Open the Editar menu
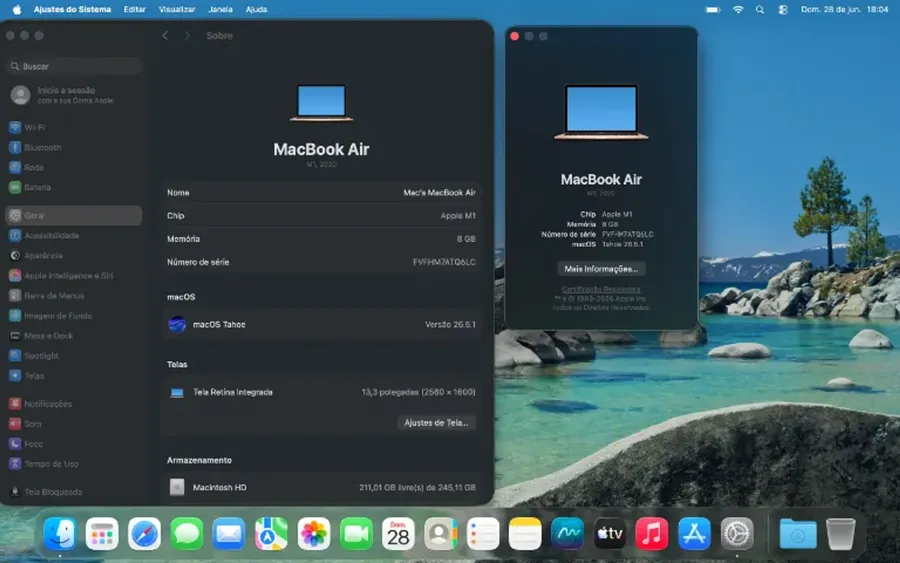Screen dimensions: 900x563 pyautogui.click(x=134, y=9)
